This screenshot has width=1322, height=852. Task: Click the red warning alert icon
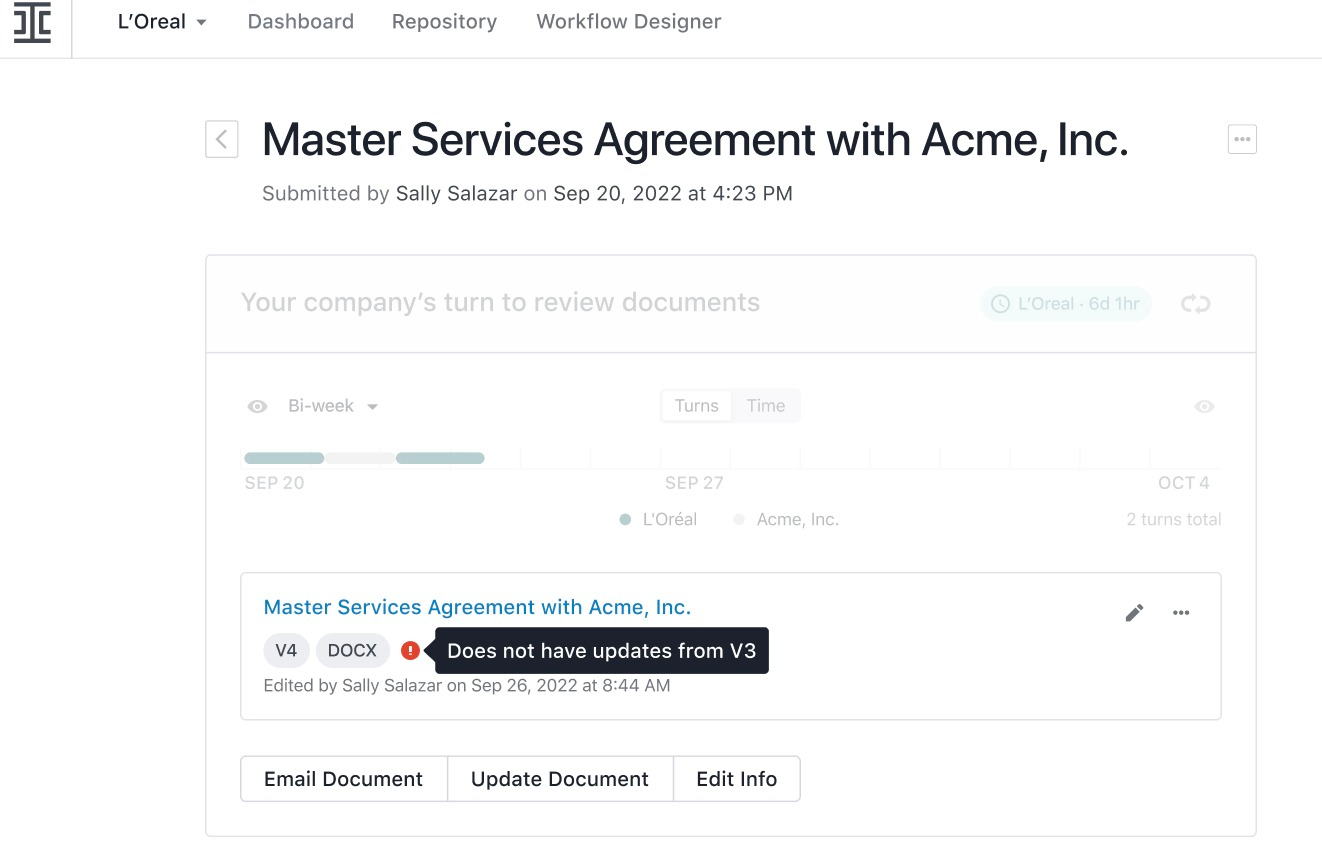coord(410,650)
